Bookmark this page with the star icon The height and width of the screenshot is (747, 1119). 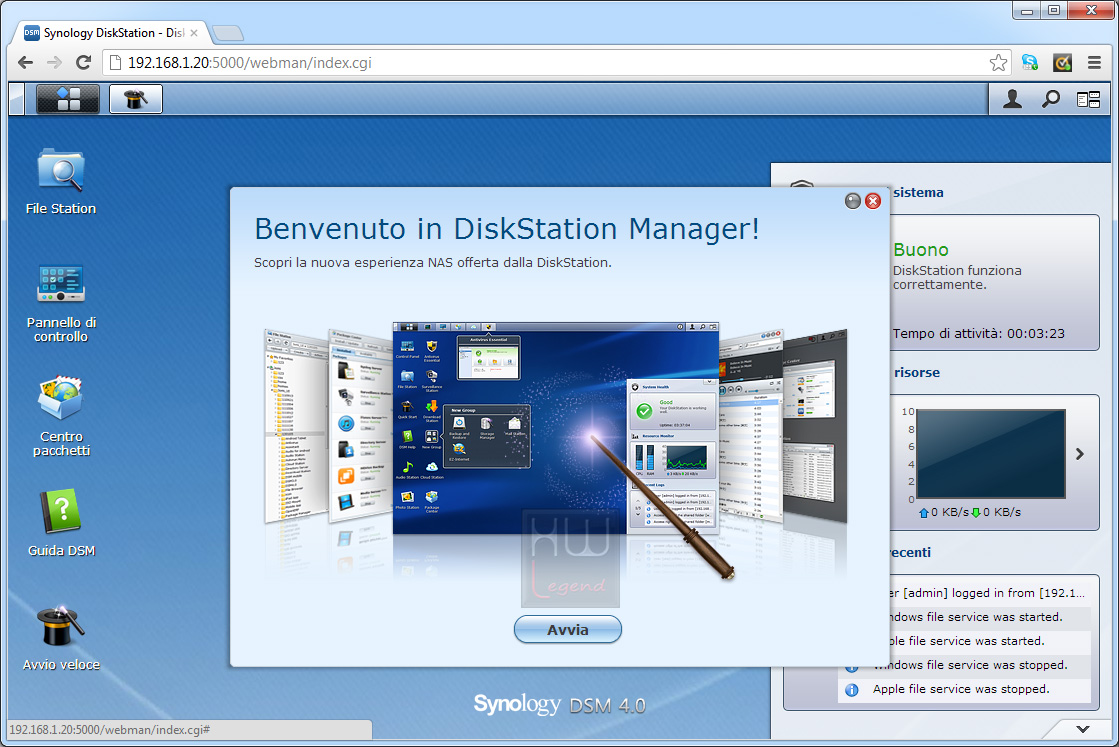click(x=998, y=63)
